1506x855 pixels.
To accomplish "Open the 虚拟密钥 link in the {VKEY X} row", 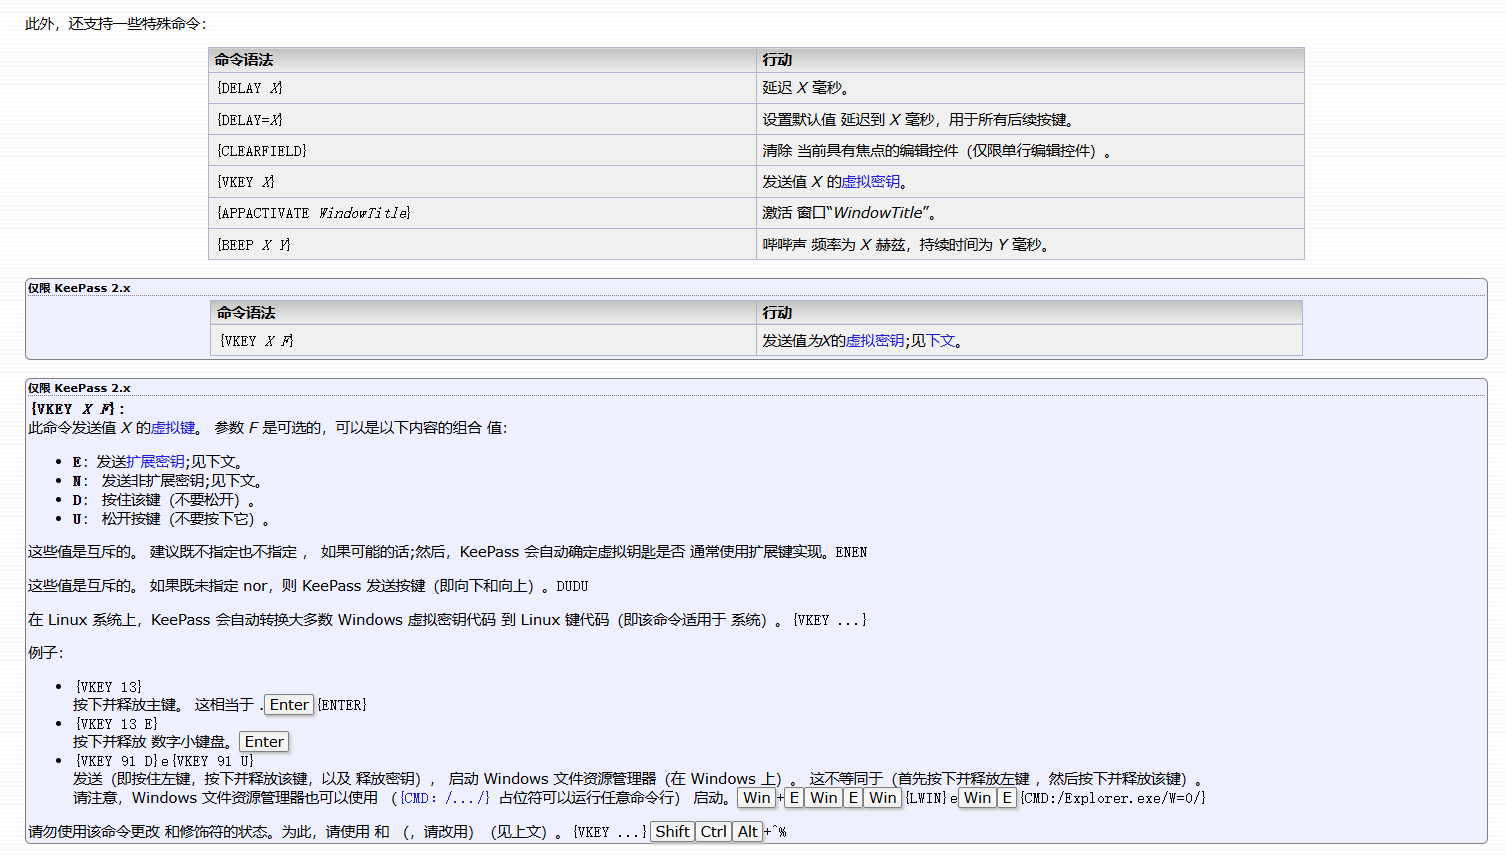I will pyautogui.click(x=870, y=182).
